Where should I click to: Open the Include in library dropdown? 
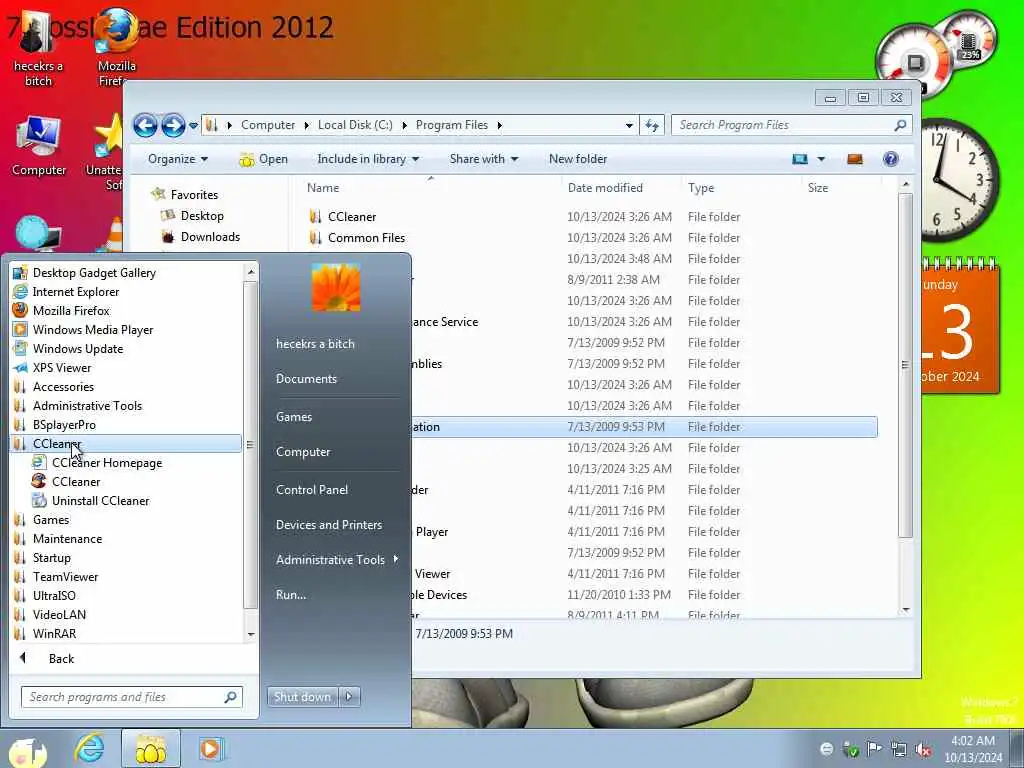368,159
